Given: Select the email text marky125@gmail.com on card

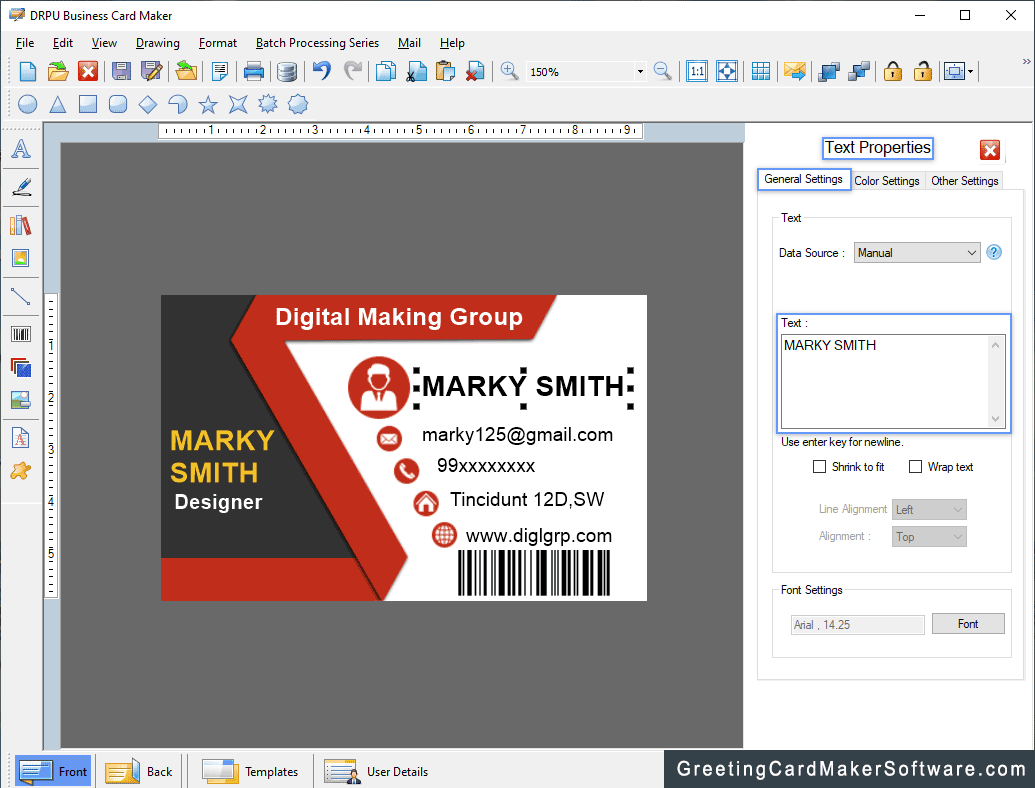Looking at the screenshot, I should [x=518, y=435].
